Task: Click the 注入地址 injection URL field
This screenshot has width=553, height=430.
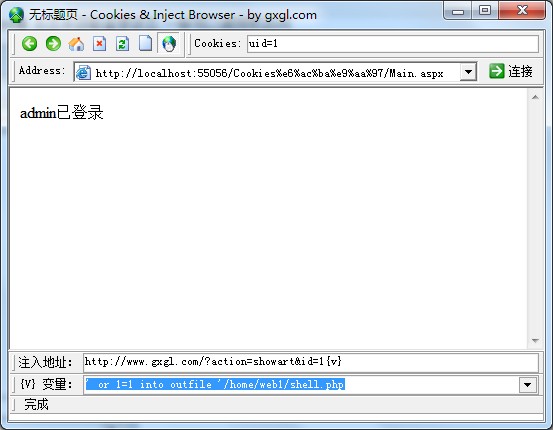Action: (311, 362)
